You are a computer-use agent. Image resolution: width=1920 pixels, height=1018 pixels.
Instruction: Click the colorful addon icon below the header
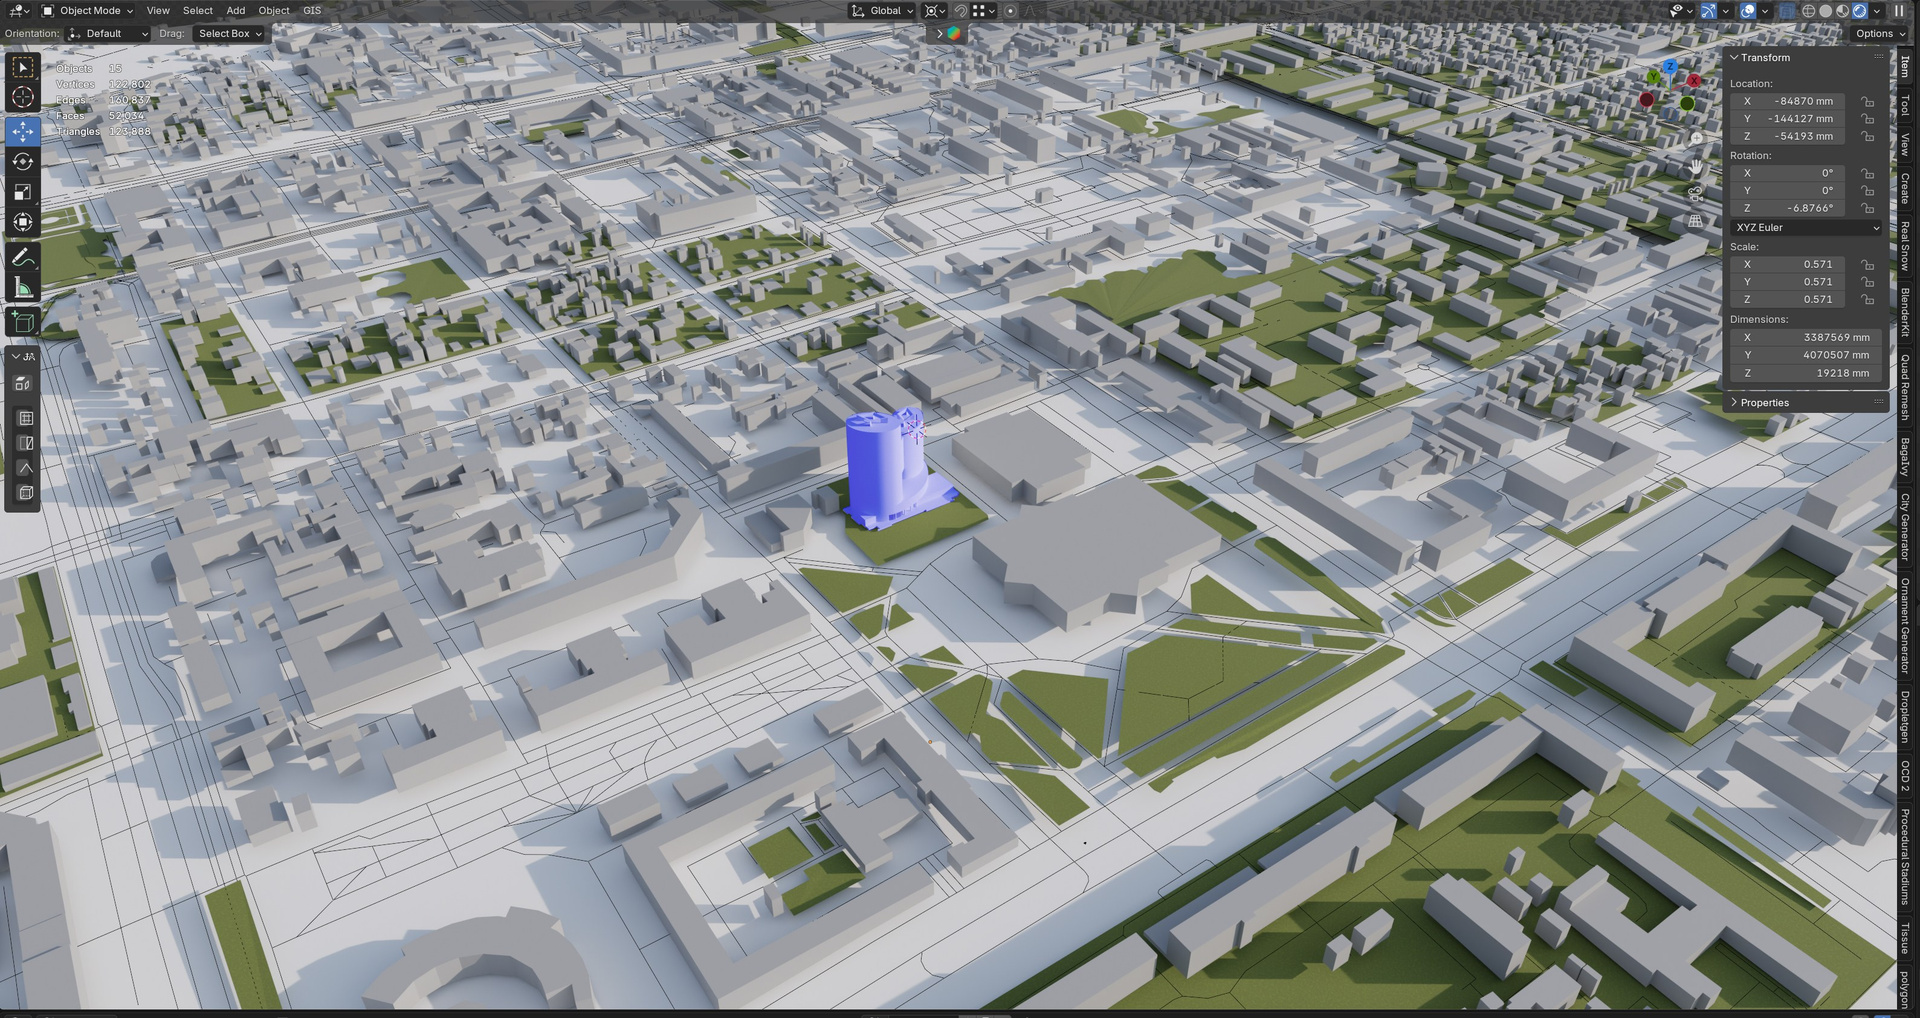tap(954, 33)
